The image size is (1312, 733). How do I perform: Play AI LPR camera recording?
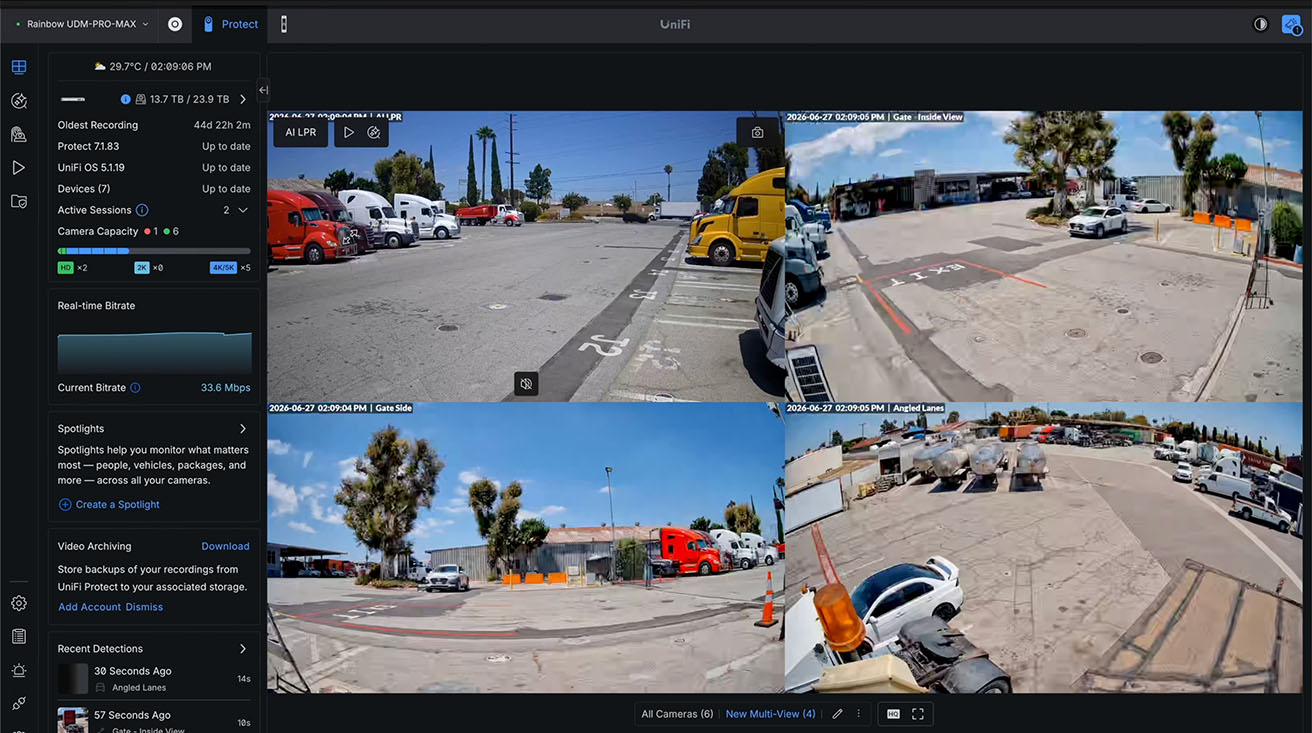pos(349,132)
